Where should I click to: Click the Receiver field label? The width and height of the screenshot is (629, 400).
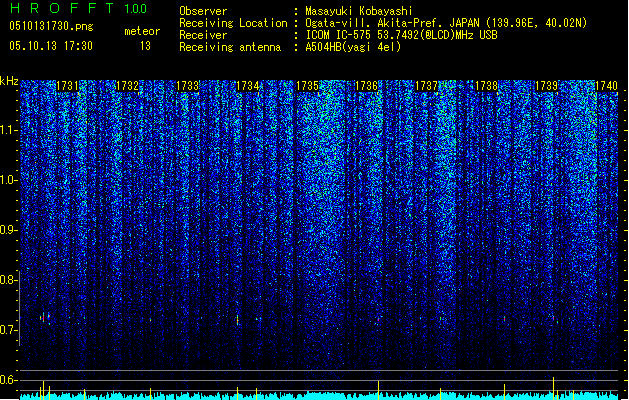(x=203, y=35)
